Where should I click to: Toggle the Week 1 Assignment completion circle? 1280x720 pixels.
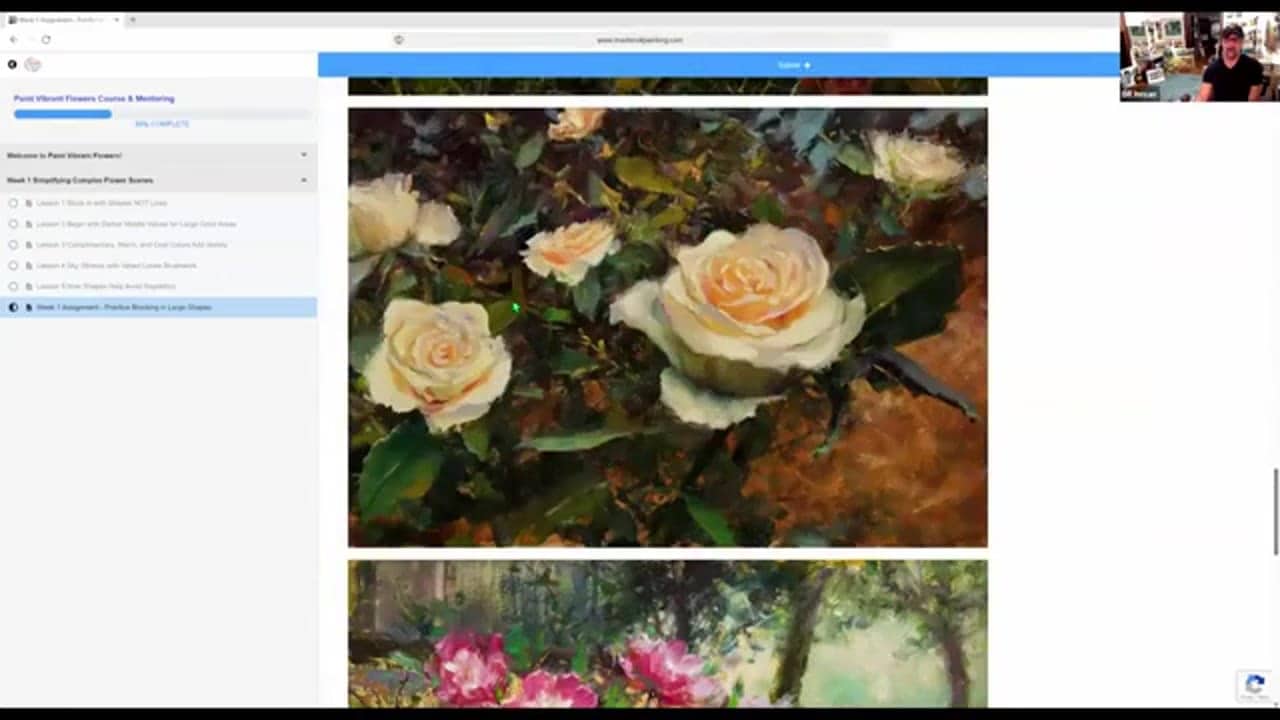coord(13,307)
